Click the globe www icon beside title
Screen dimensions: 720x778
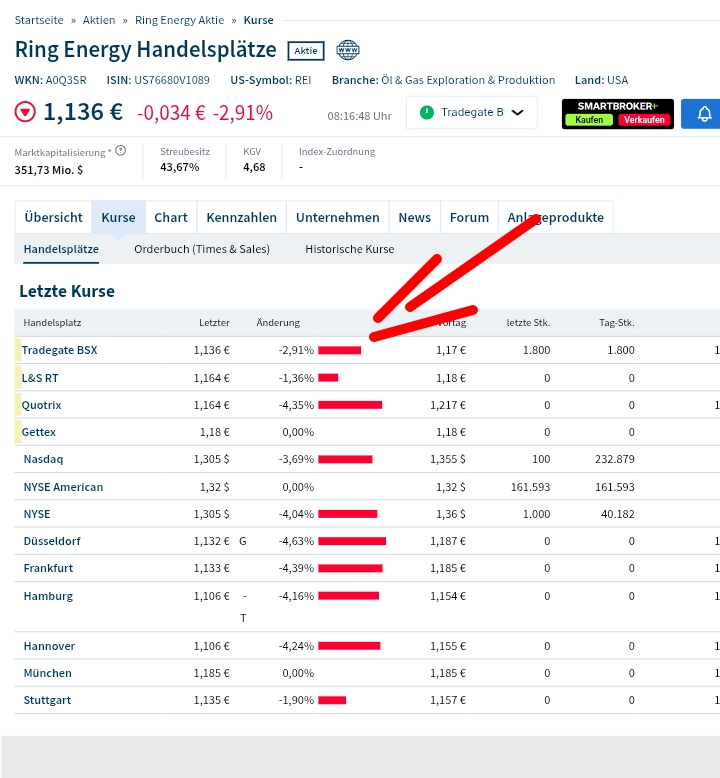[x=348, y=50]
